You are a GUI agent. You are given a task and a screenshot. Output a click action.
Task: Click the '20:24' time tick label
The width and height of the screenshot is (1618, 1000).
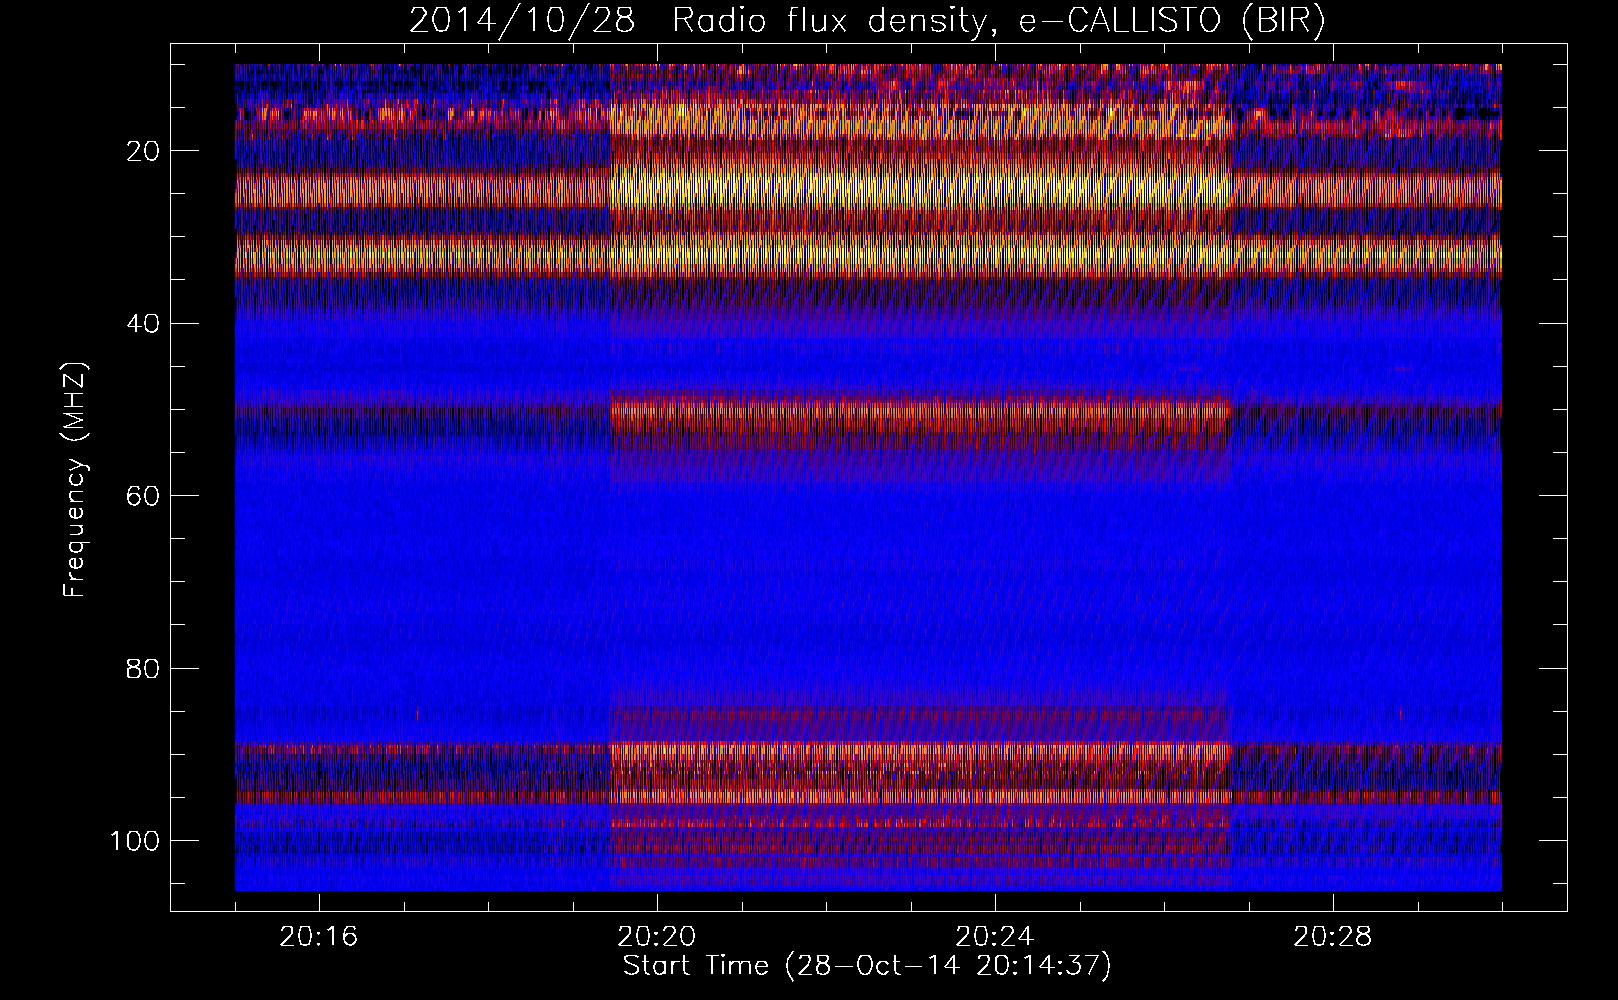click(x=994, y=937)
